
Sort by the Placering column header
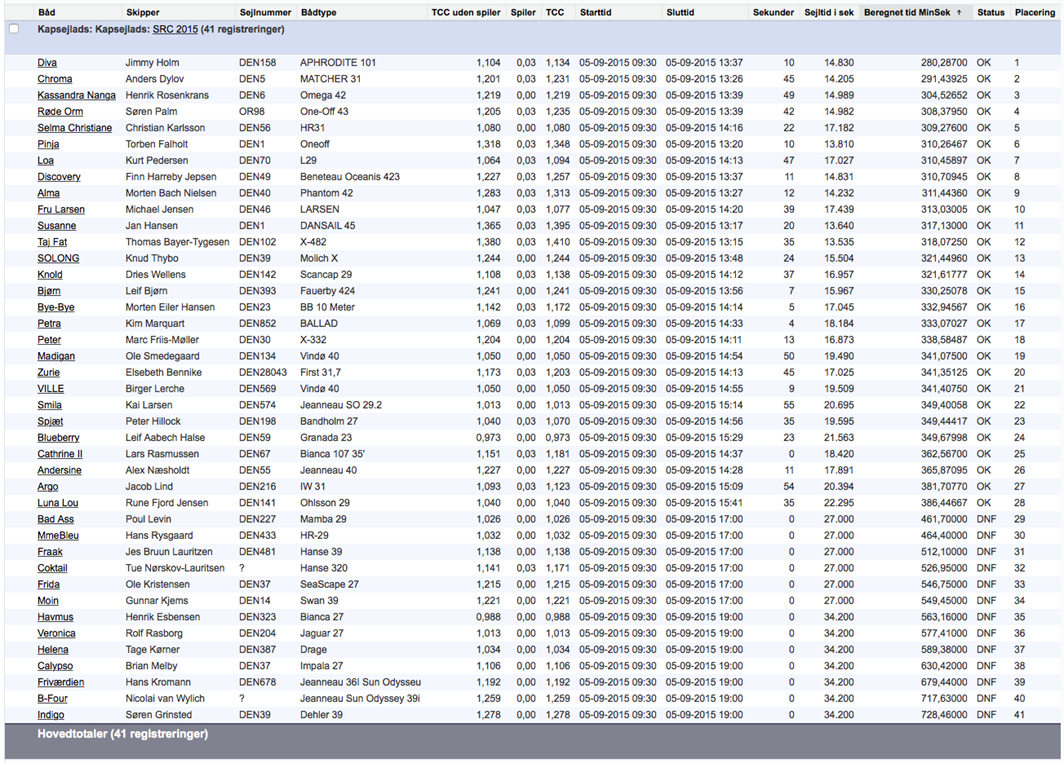1035,12
